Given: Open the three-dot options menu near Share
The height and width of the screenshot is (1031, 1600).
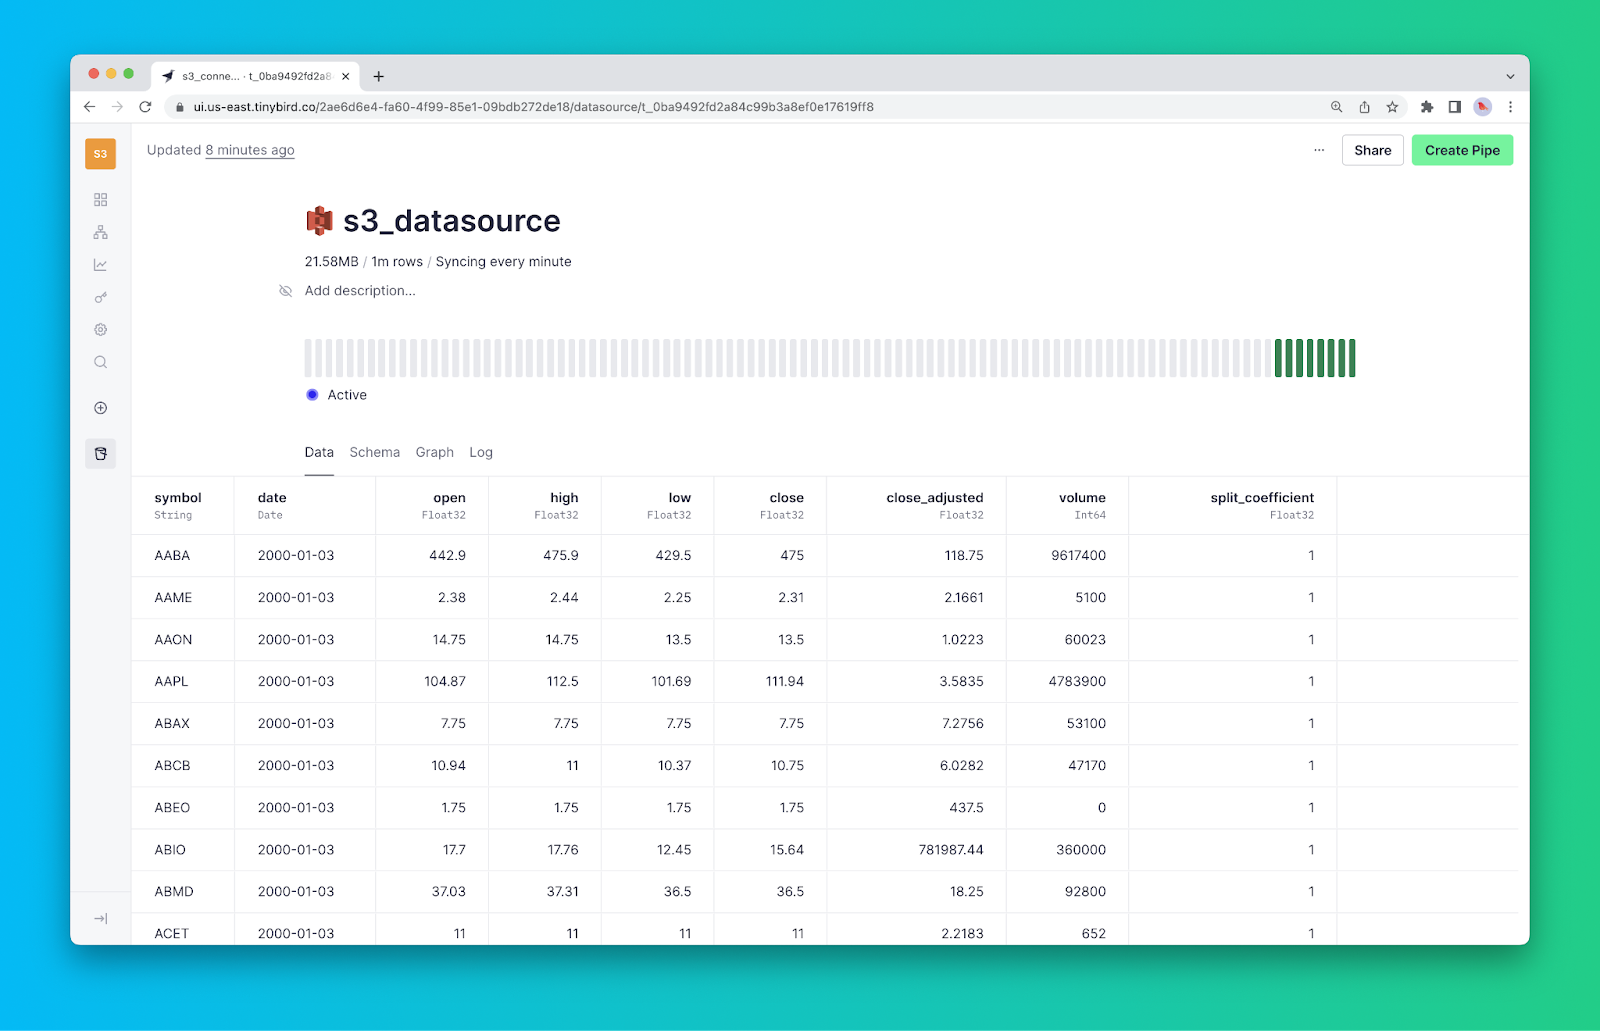Looking at the screenshot, I should (x=1319, y=150).
